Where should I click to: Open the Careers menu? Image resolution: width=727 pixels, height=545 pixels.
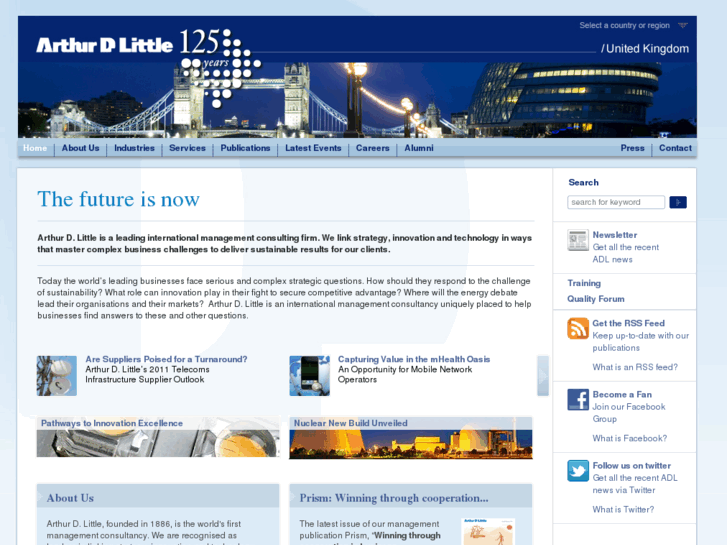[x=372, y=148]
